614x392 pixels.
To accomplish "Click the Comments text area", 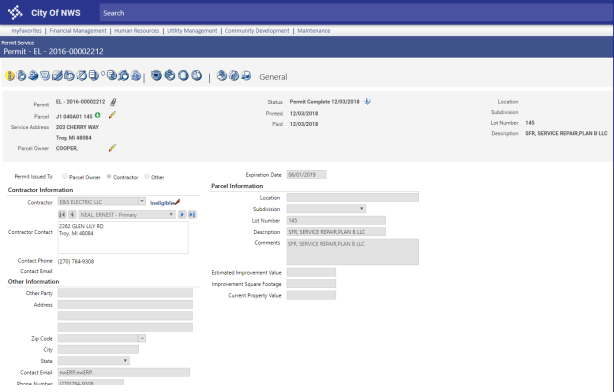I will click(352, 252).
